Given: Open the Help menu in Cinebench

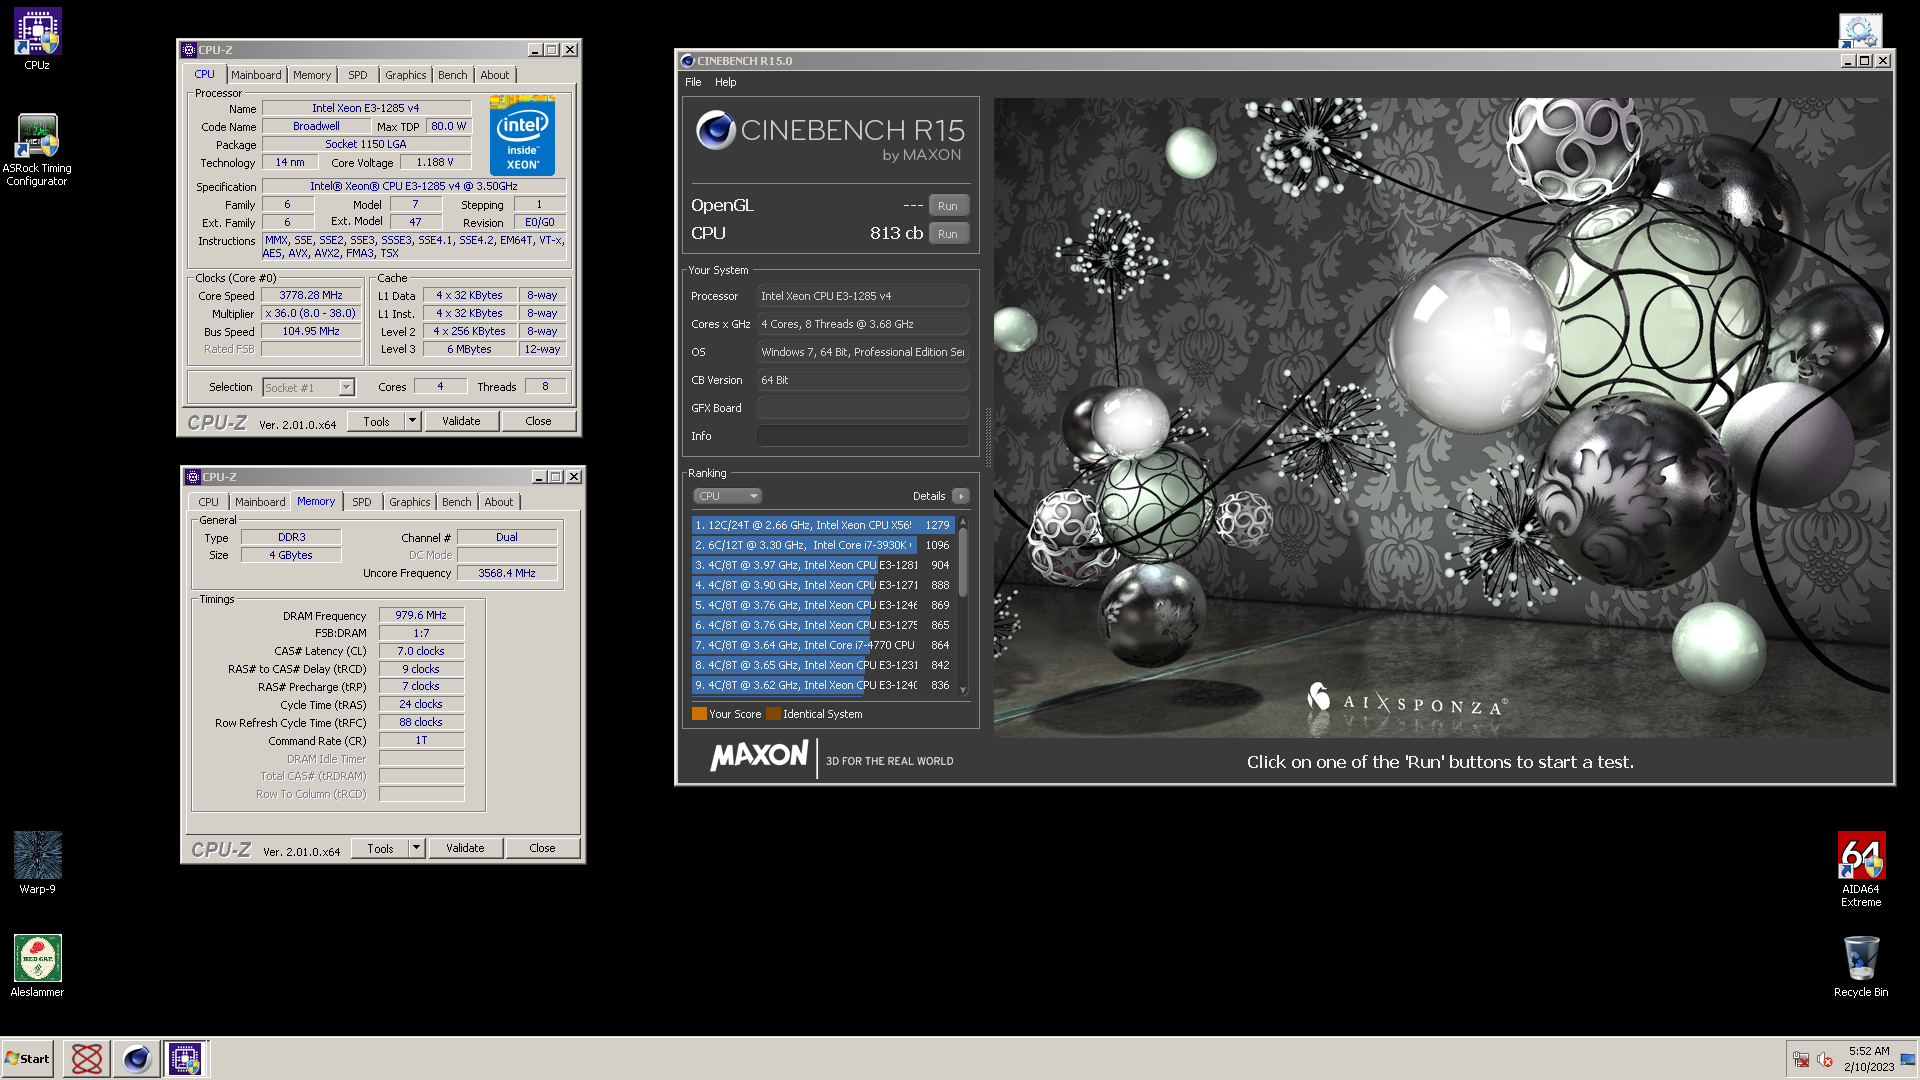Looking at the screenshot, I should [x=725, y=82].
